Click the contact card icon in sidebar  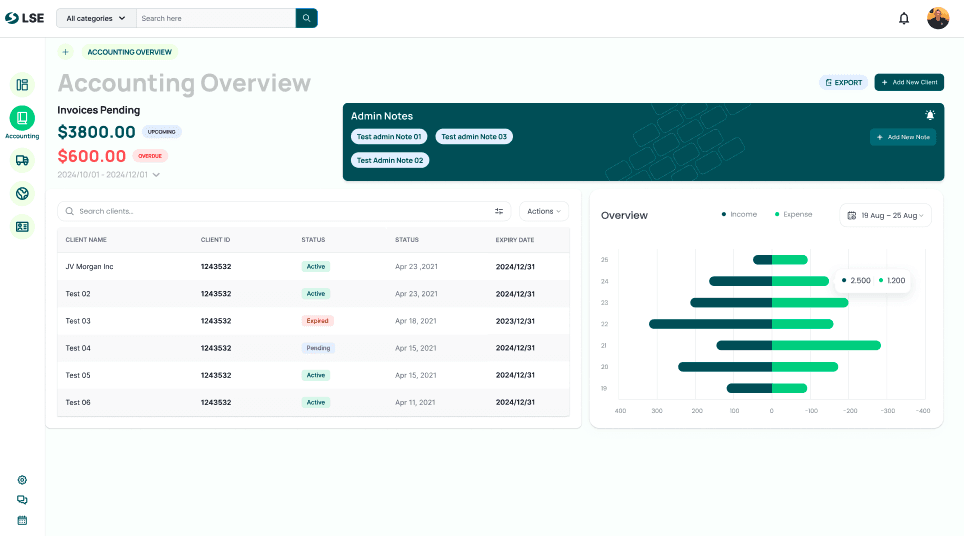click(x=22, y=227)
